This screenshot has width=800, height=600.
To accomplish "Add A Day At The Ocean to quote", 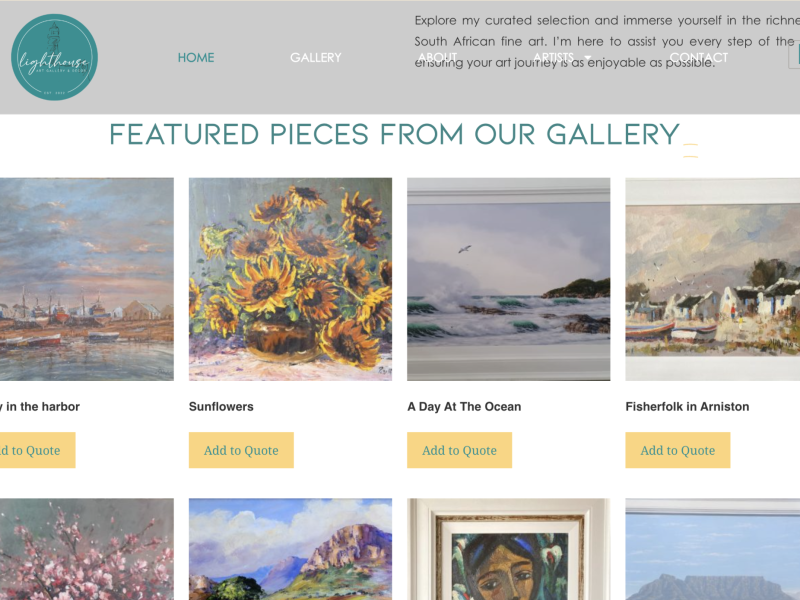I will (459, 450).
